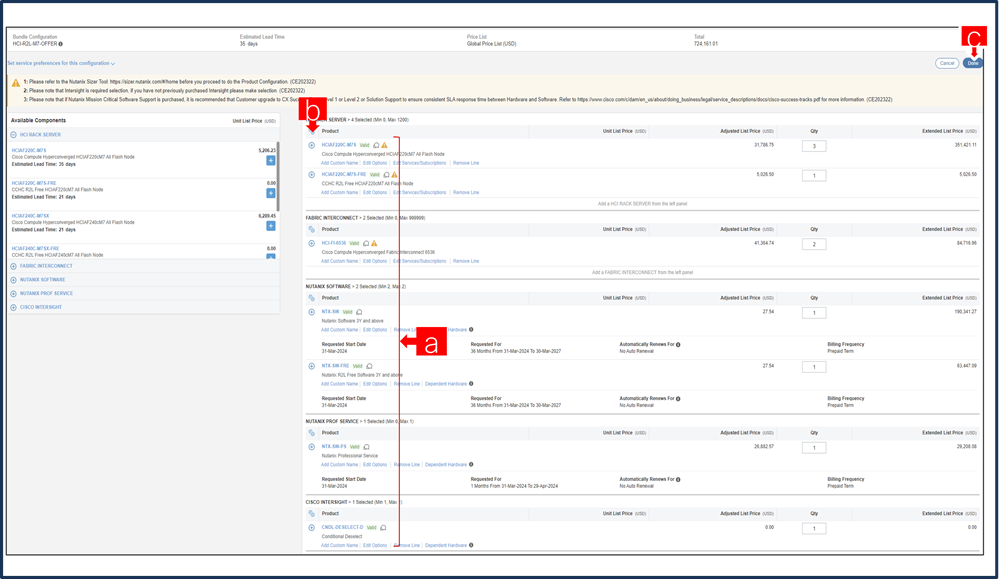Screen dimensions: 999x579
Task: Expand the FABRIC INTERCONNECT component group
Action: pos(13,266)
